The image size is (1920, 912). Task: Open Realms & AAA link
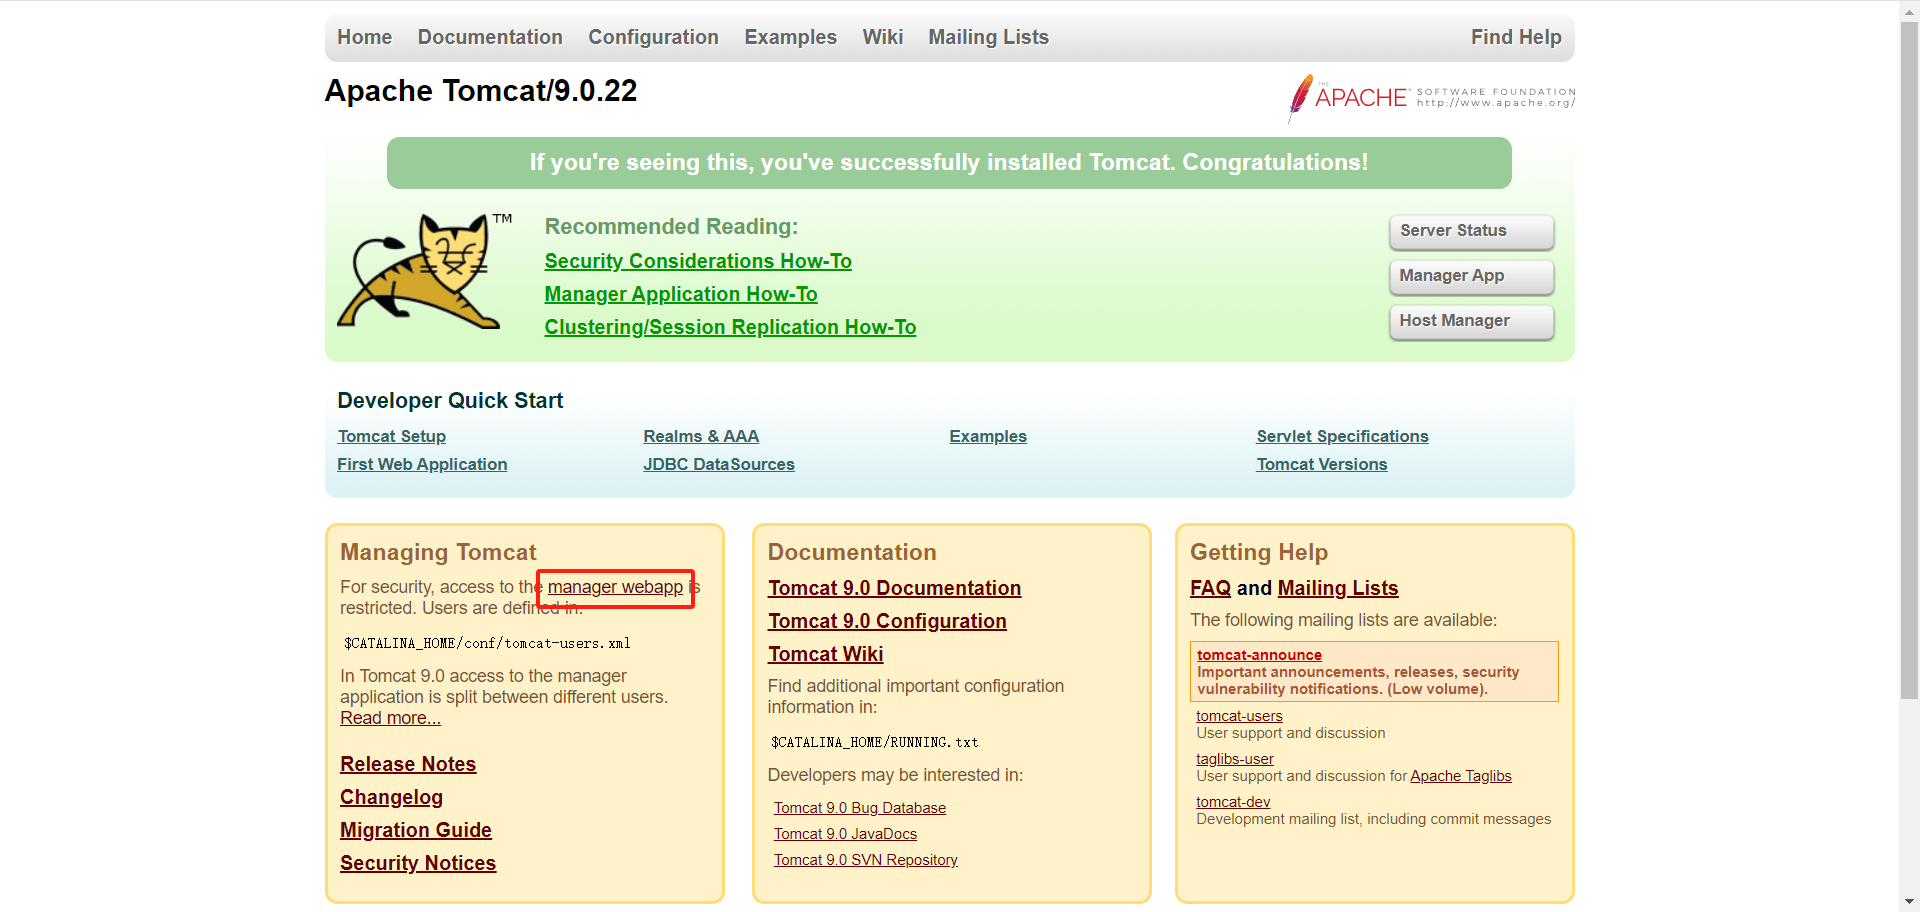point(701,436)
